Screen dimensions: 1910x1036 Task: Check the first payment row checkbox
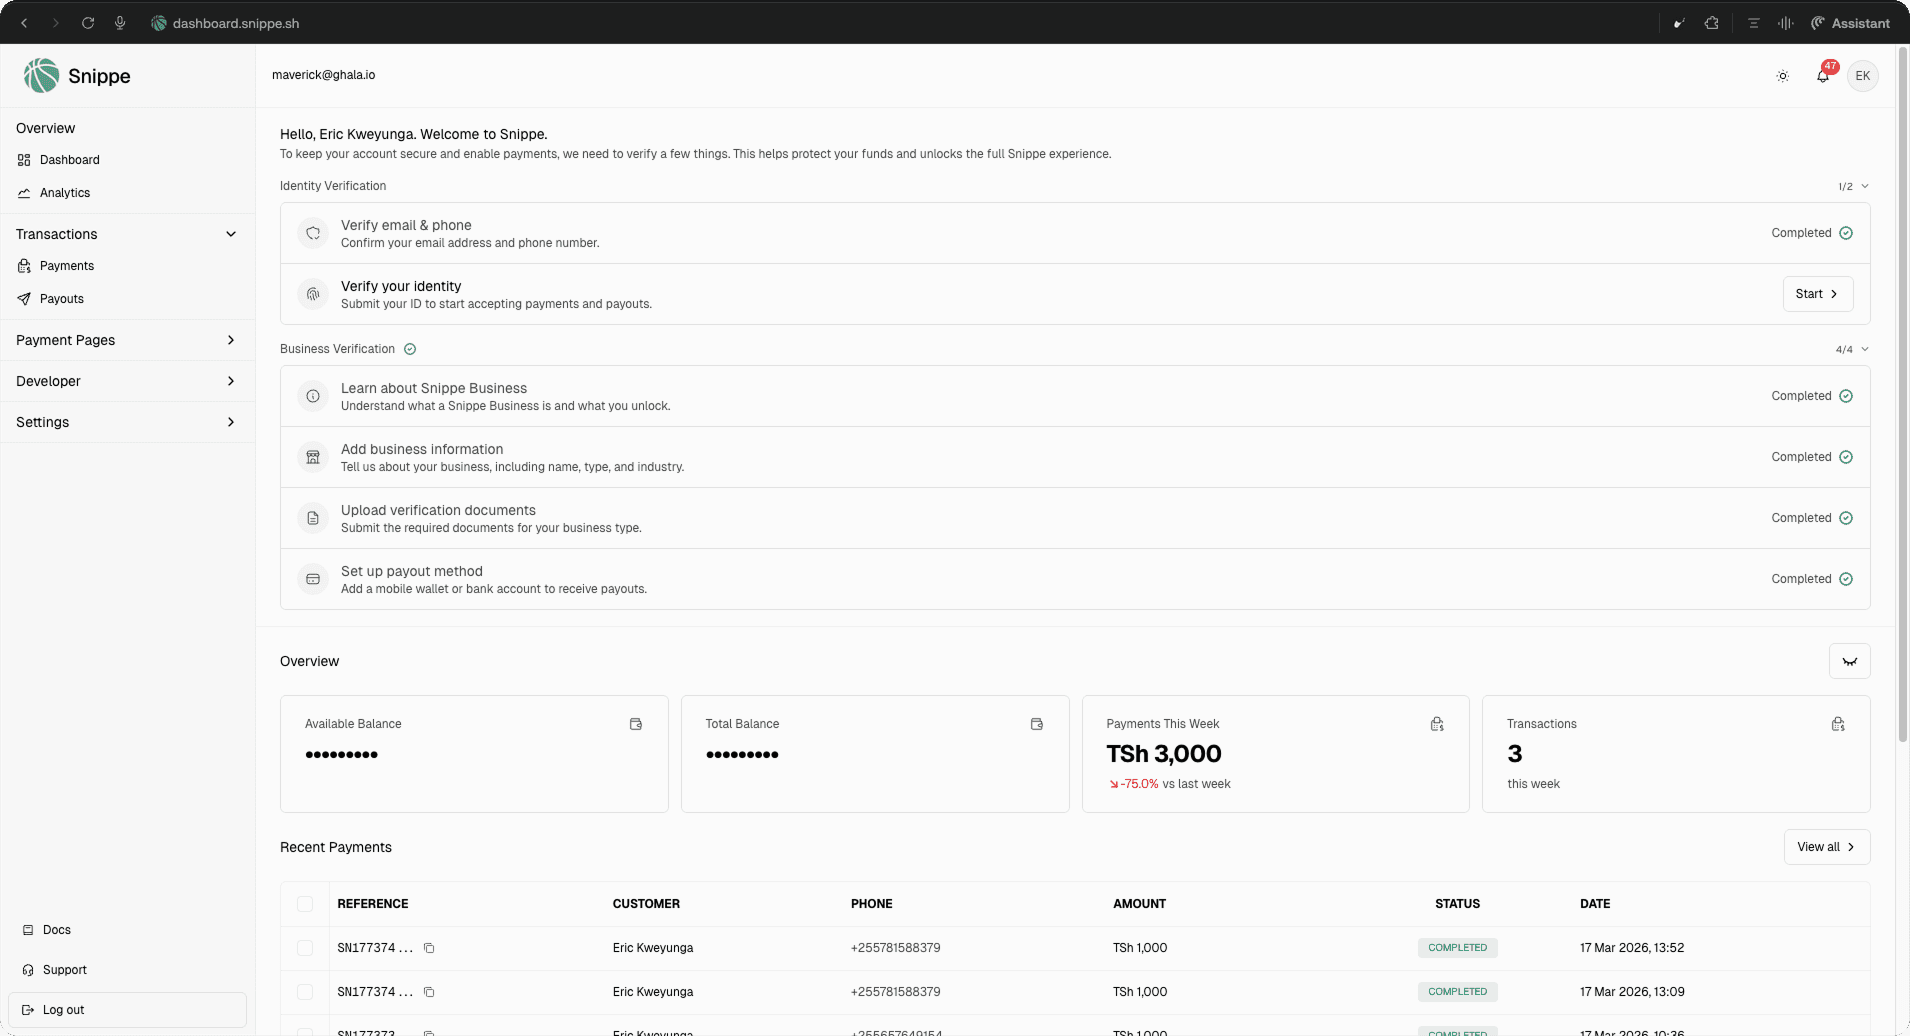305,948
